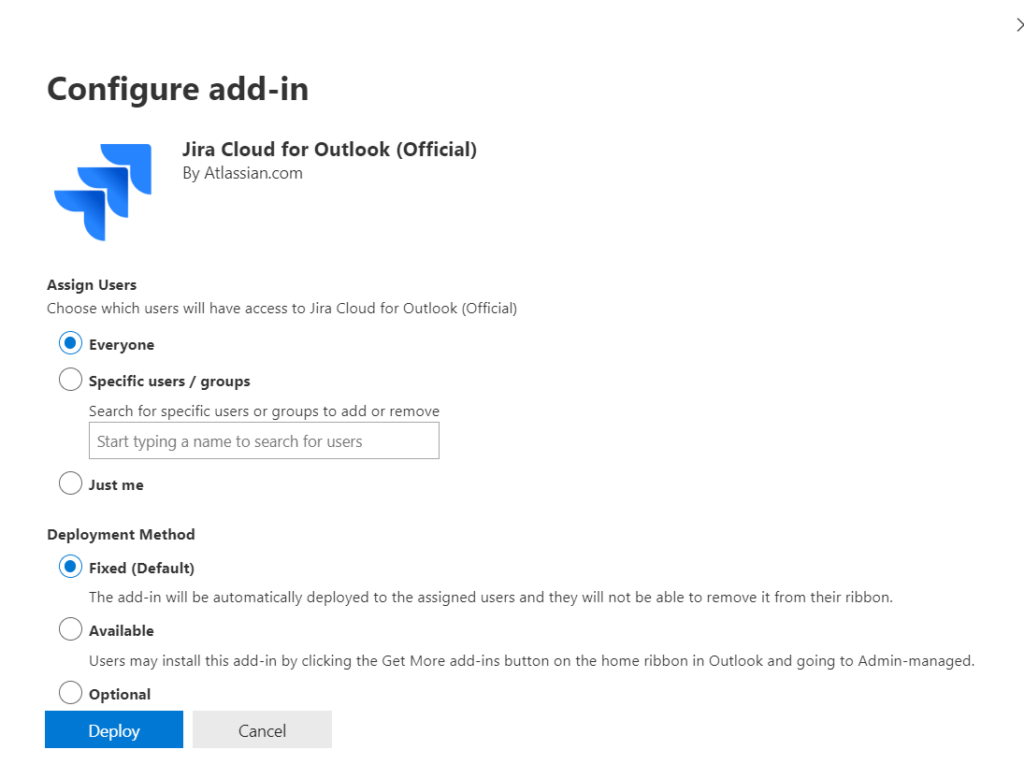Viewport: 1024px width, 764px height.
Task: Pick Fixed (Default) deployment method
Action: pyautogui.click(x=71, y=566)
